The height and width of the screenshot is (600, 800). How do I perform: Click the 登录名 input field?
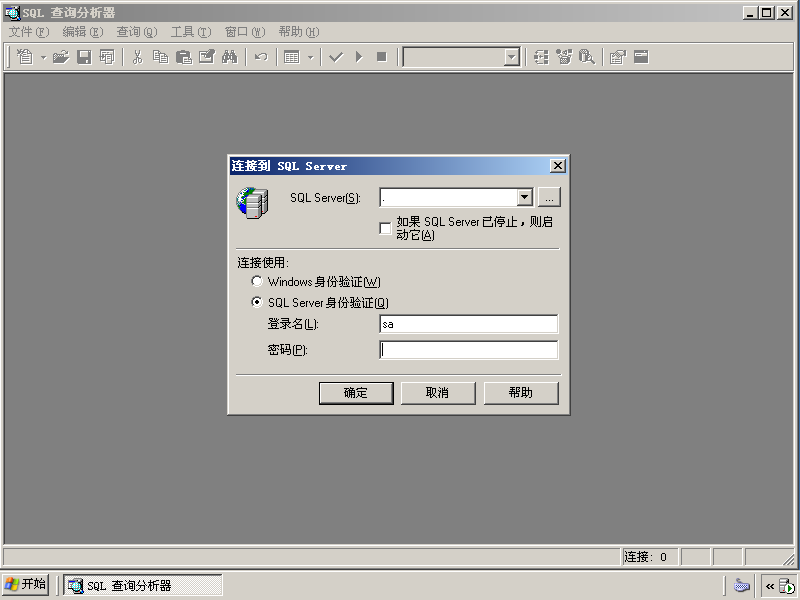pos(468,324)
